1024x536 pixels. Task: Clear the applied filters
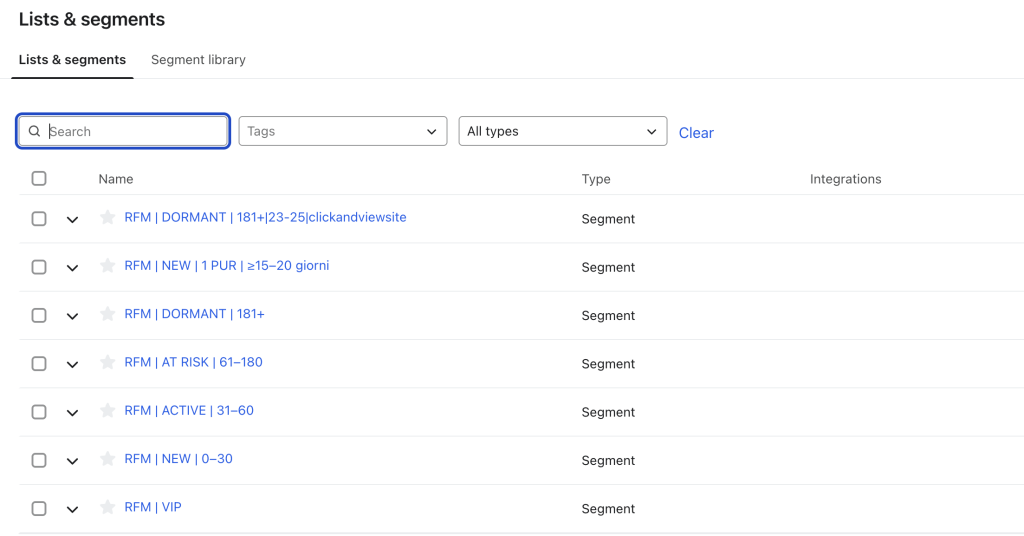click(x=696, y=133)
